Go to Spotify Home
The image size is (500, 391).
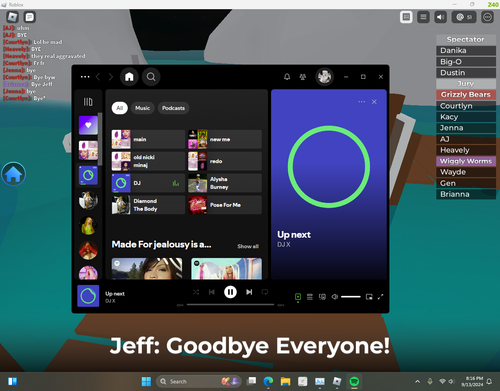click(x=129, y=77)
